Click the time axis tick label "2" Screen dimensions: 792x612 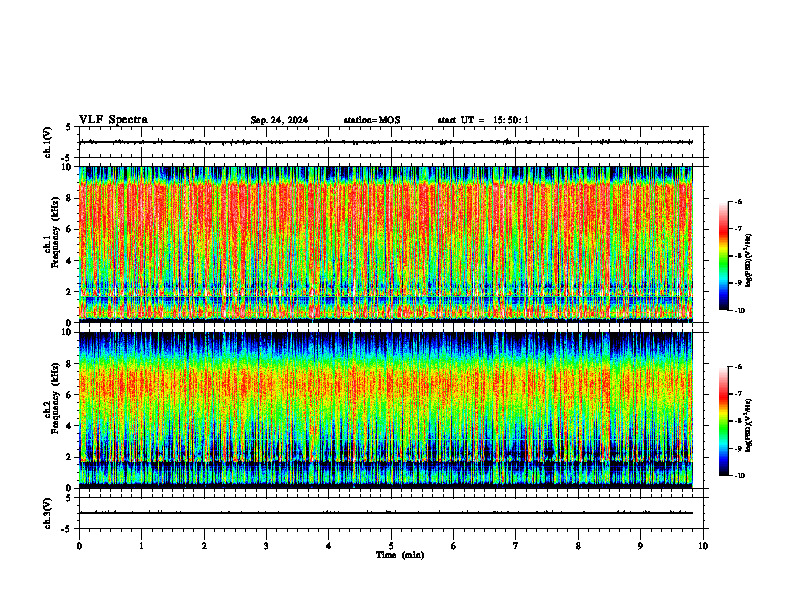[204, 546]
